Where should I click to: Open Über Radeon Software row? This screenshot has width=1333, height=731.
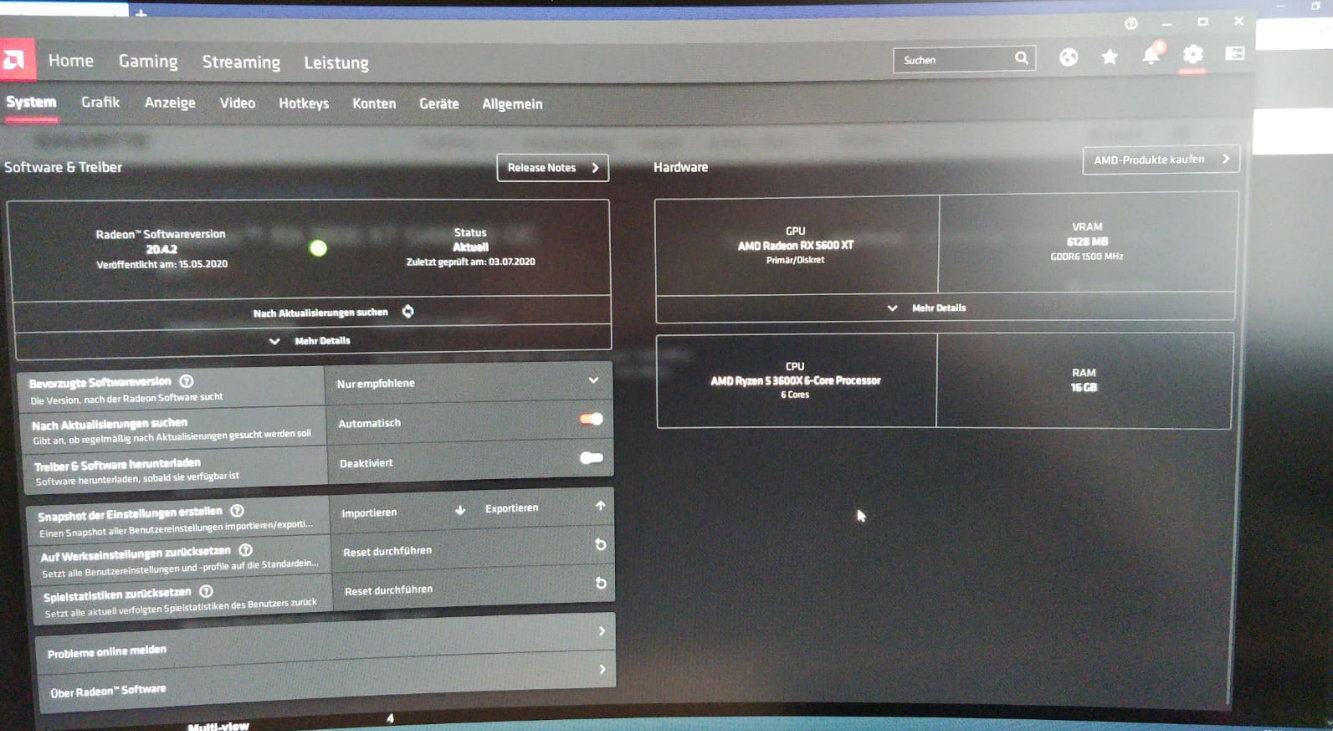328,679
